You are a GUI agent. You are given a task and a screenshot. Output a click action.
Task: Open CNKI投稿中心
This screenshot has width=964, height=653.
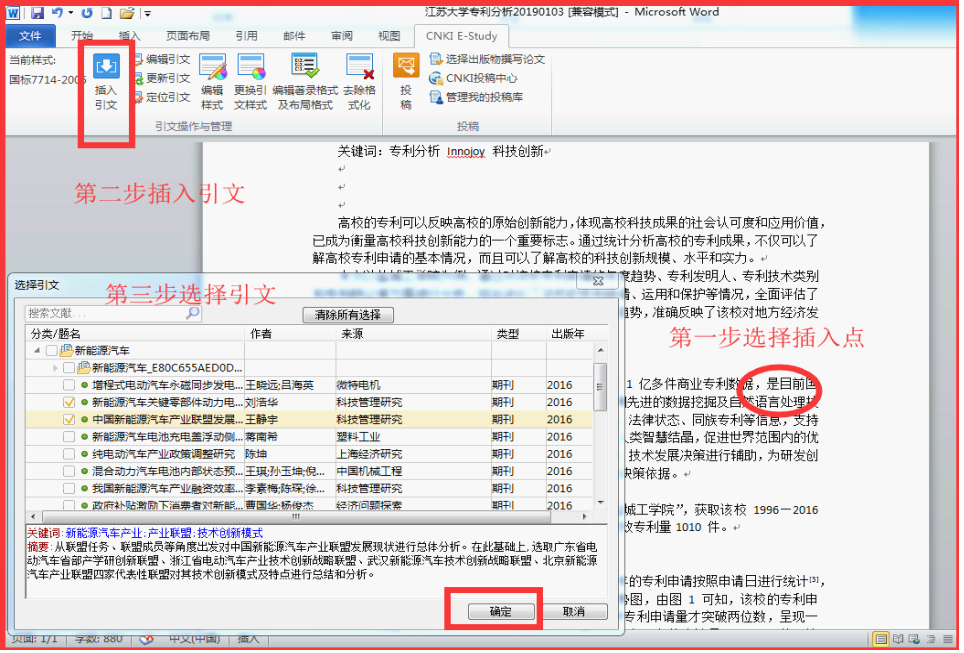(473, 79)
